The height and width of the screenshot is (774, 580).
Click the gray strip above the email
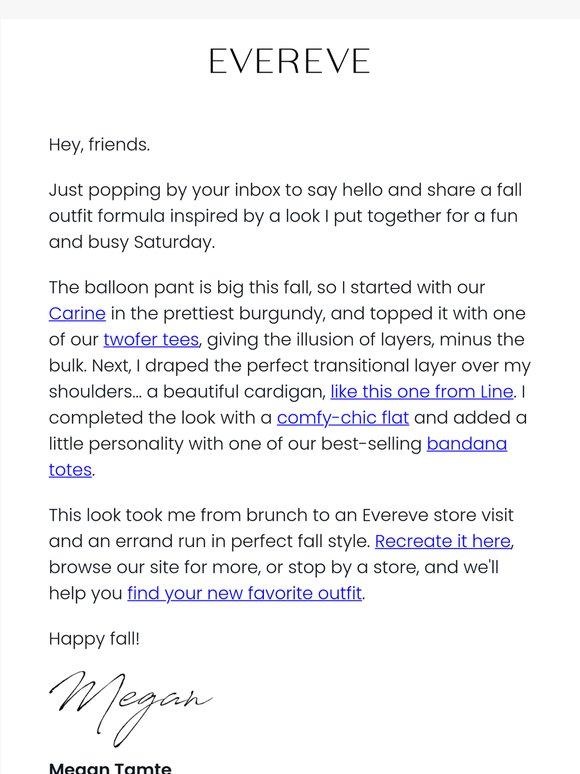tap(290, 9)
